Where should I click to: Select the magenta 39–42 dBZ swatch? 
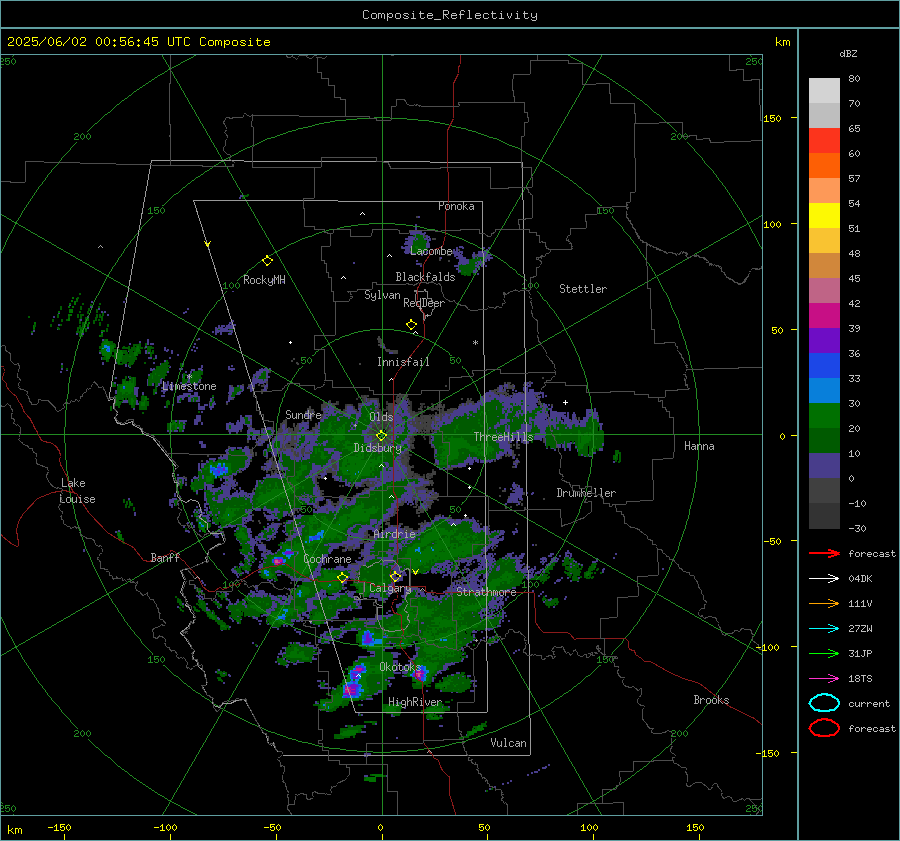coord(824,315)
